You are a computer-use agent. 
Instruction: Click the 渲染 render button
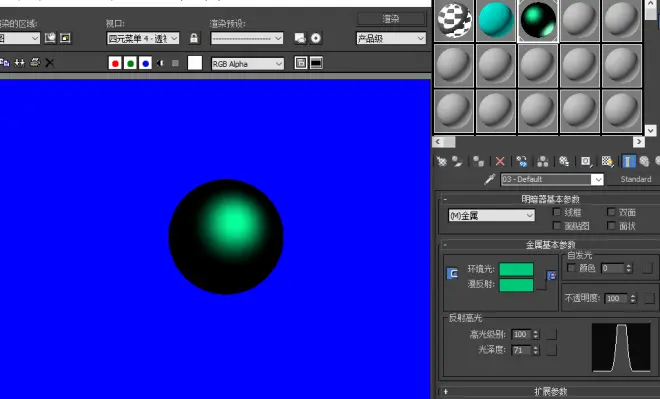(x=391, y=19)
